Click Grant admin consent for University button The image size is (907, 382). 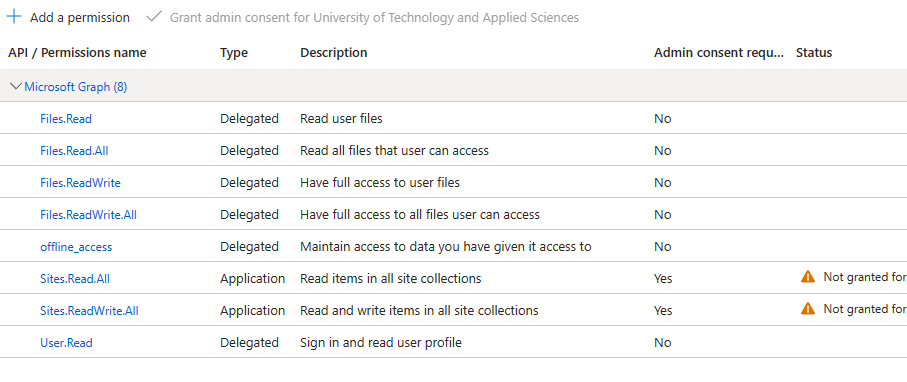363,17
